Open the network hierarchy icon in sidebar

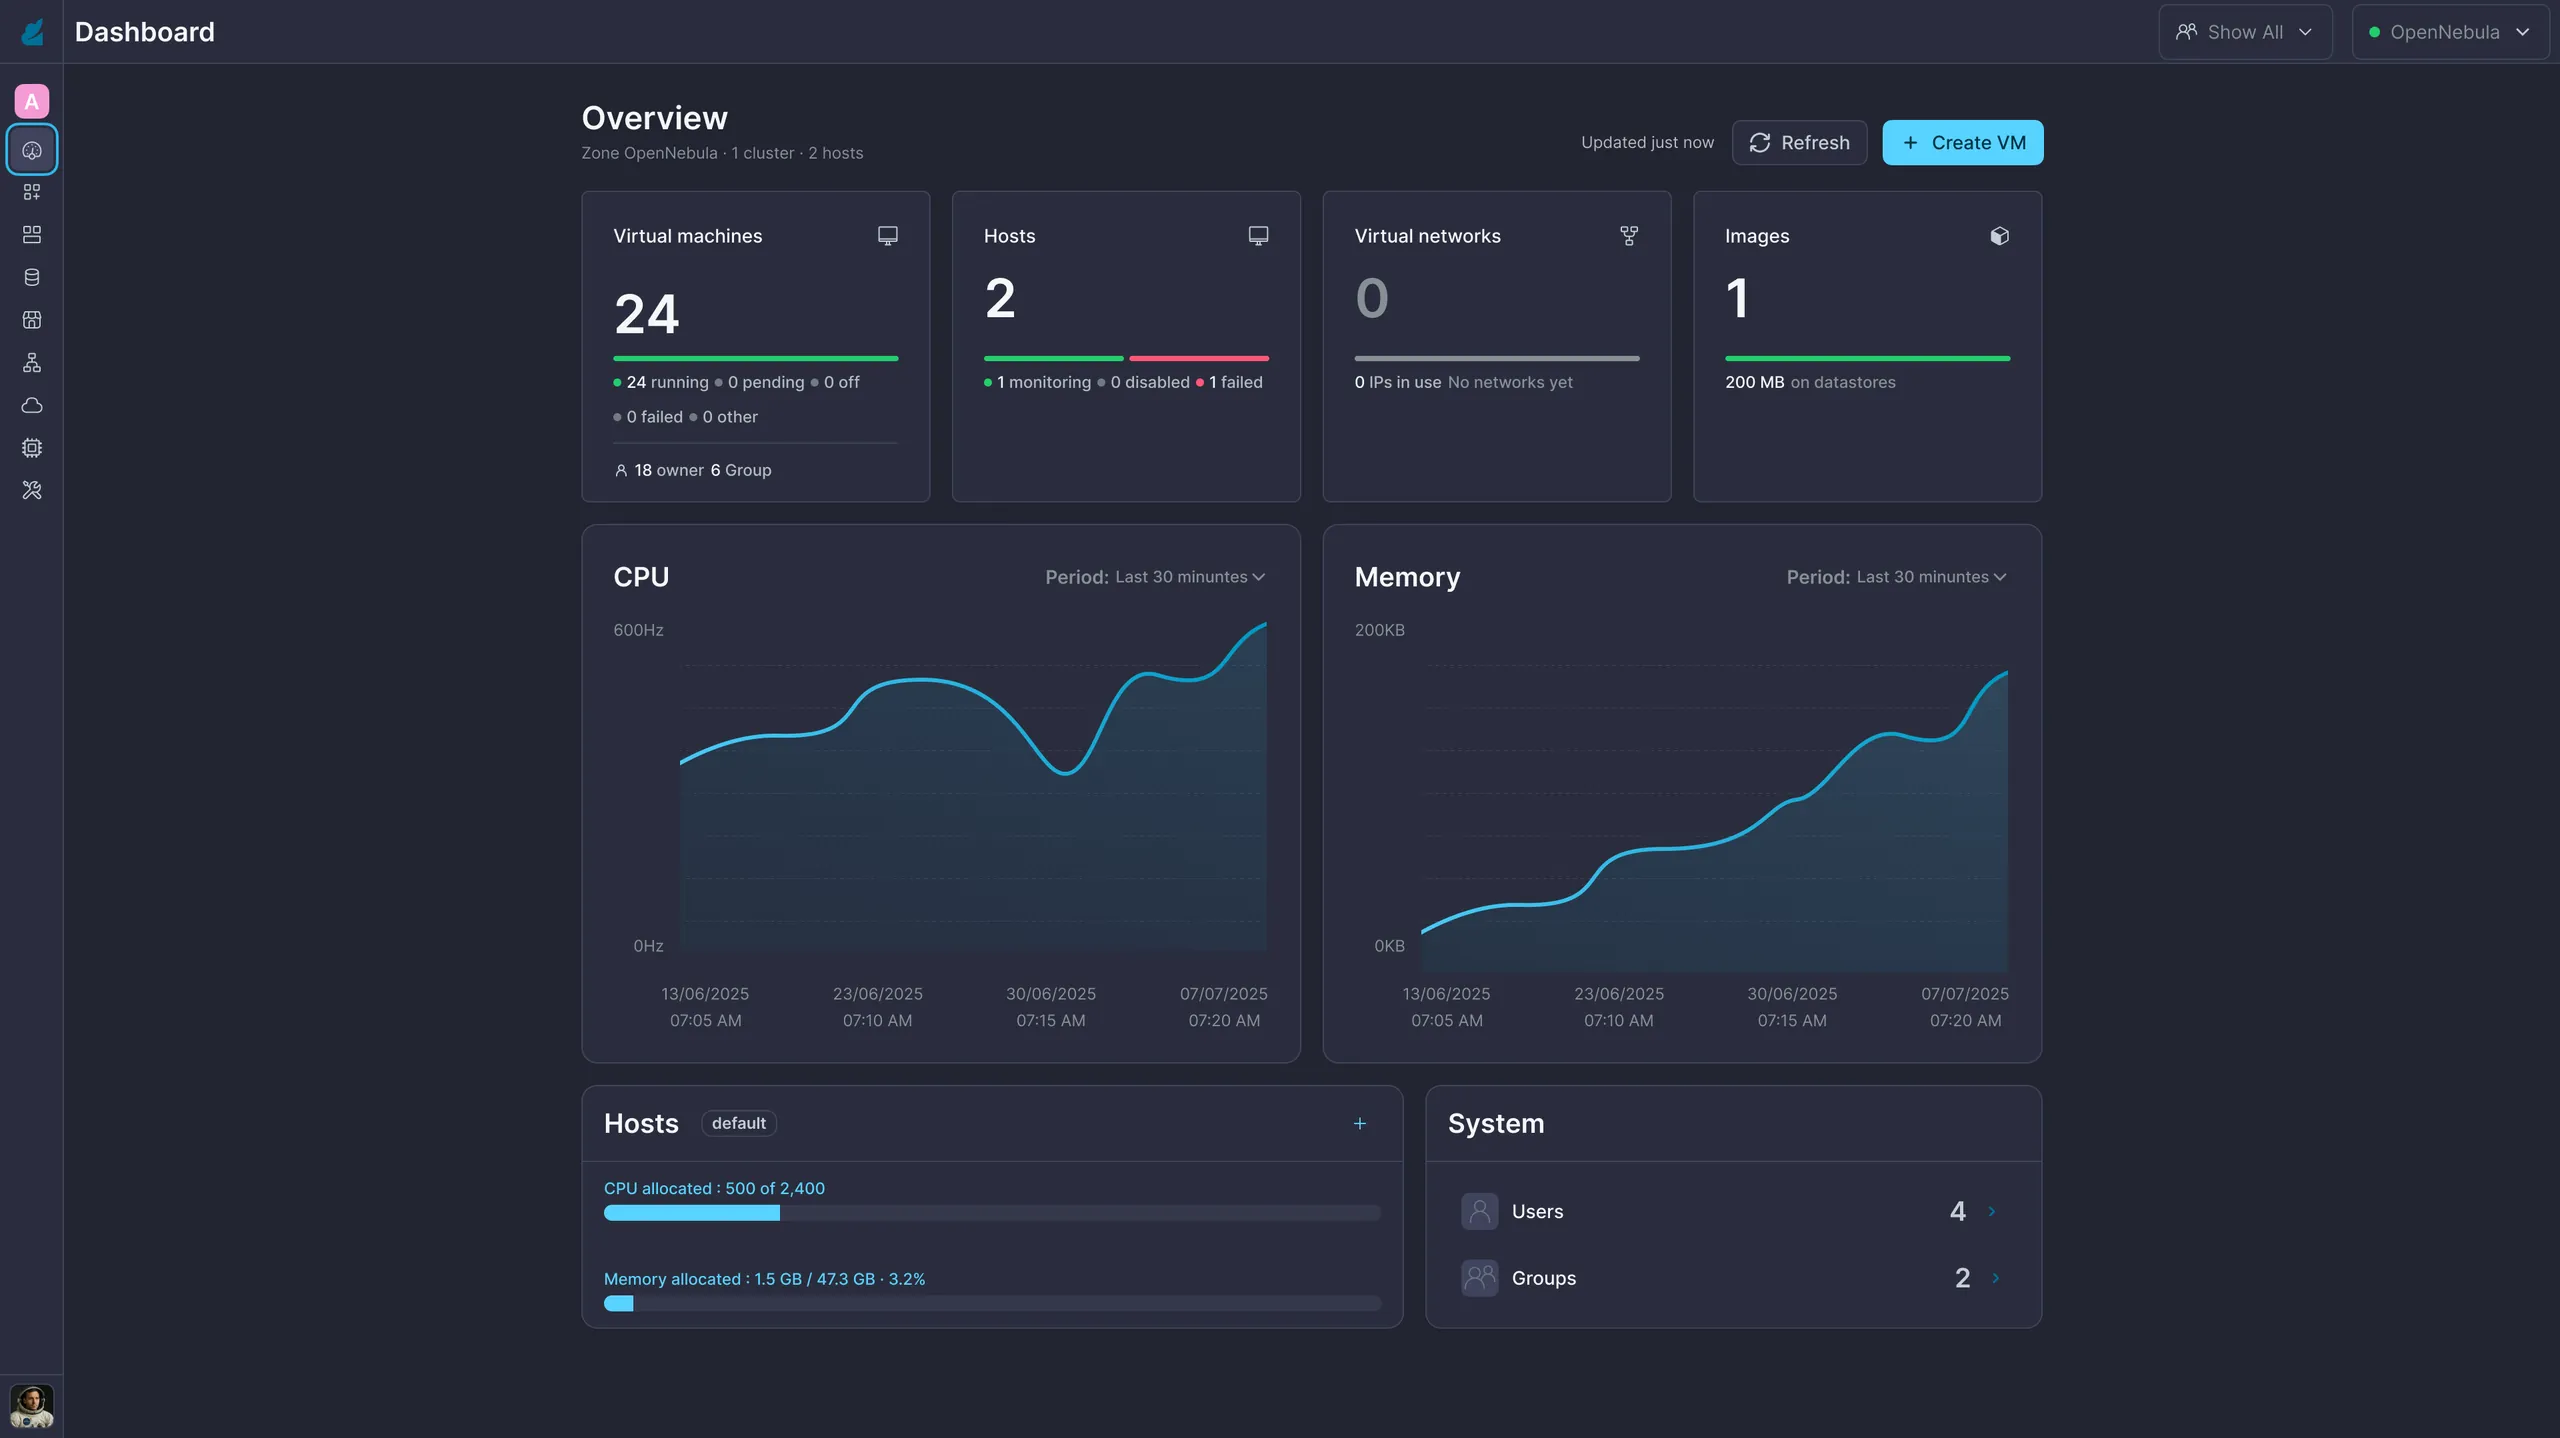pos(32,362)
